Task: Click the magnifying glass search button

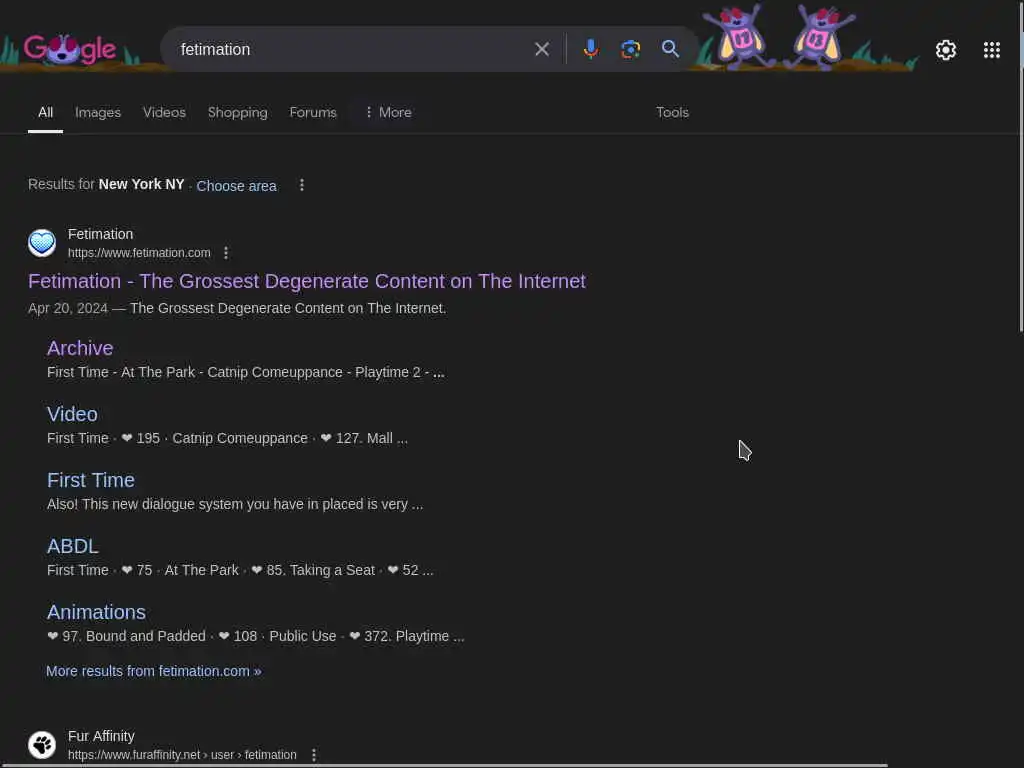Action: pos(670,49)
